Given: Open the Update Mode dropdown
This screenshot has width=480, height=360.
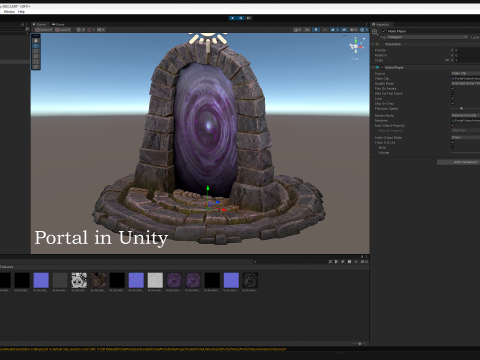Looking at the screenshot, I should pos(465,83).
